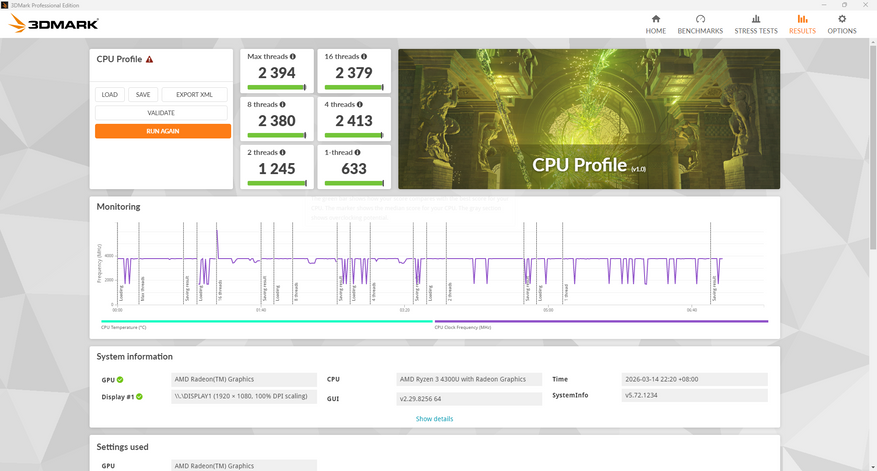The width and height of the screenshot is (877, 471).
Task: Click the 16 threads score 2 379
Action: 354,73
